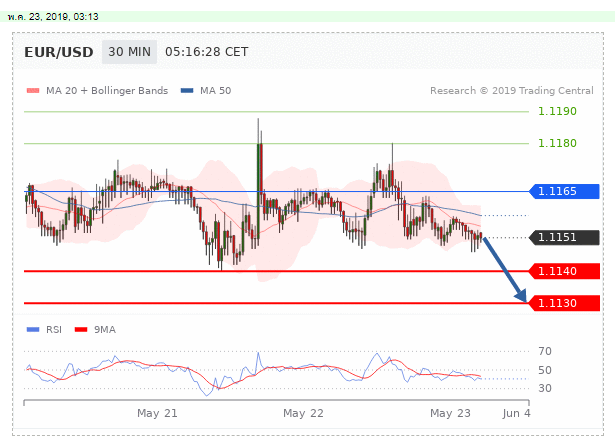
Task: Click the date stamp 23, 2019, 03:13 header
Action: (x=53, y=16)
